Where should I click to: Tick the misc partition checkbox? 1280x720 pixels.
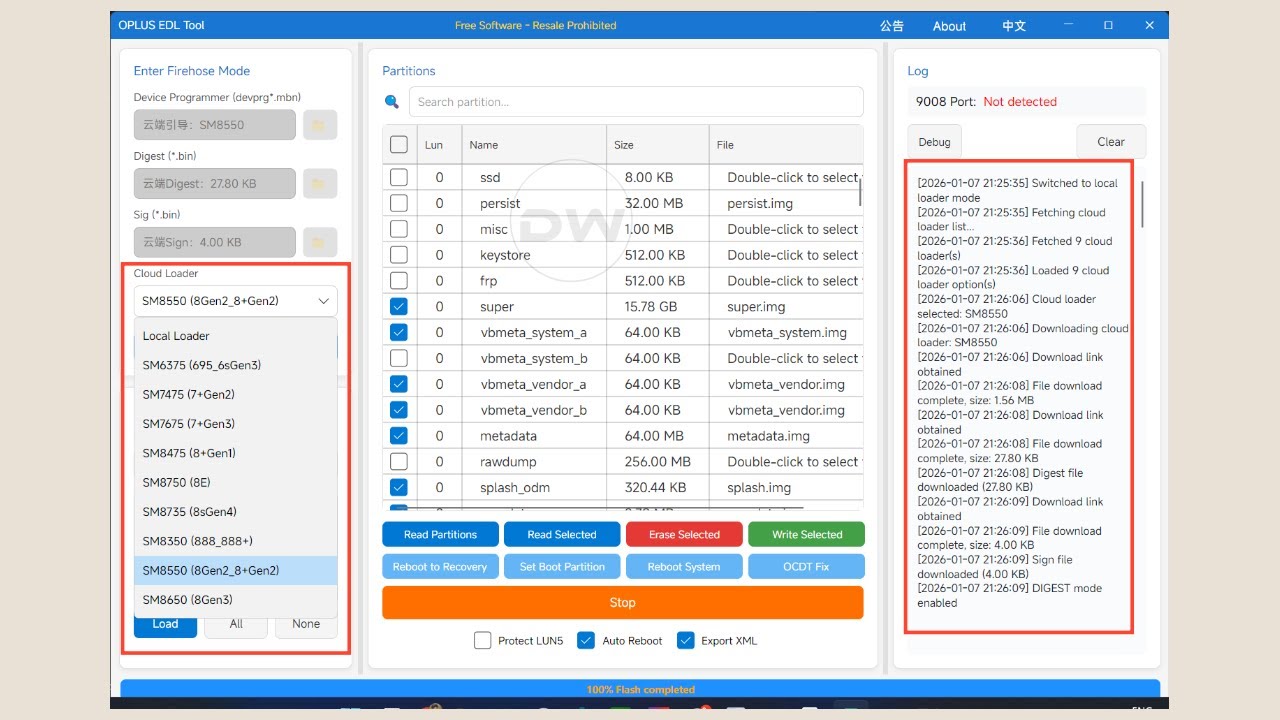tap(399, 229)
